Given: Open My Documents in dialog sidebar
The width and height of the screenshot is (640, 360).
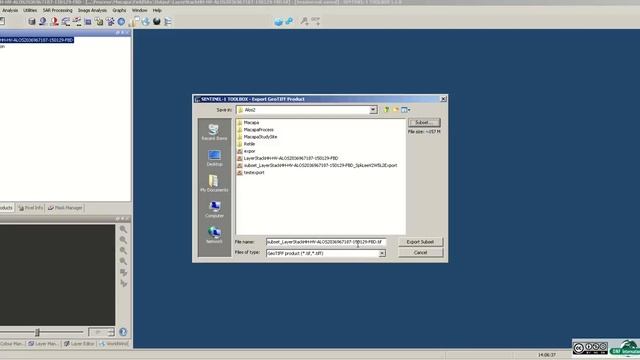Looking at the screenshot, I should [x=214, y=184].
